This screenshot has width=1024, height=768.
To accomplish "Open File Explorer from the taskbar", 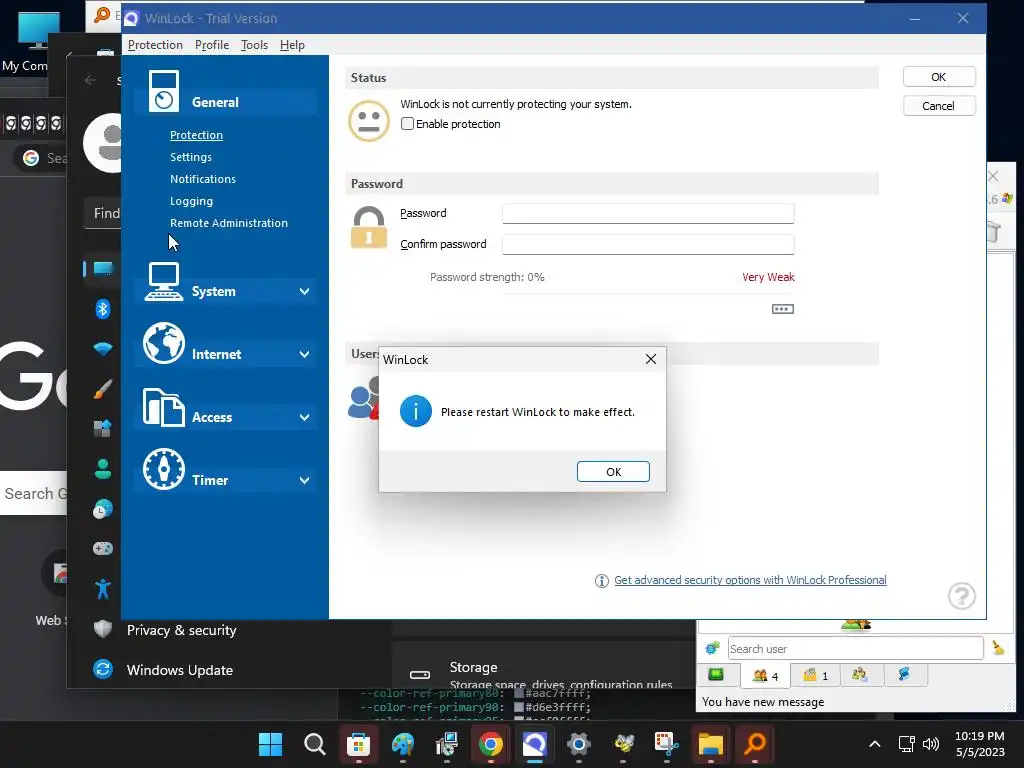I will (x=711, y=744).
